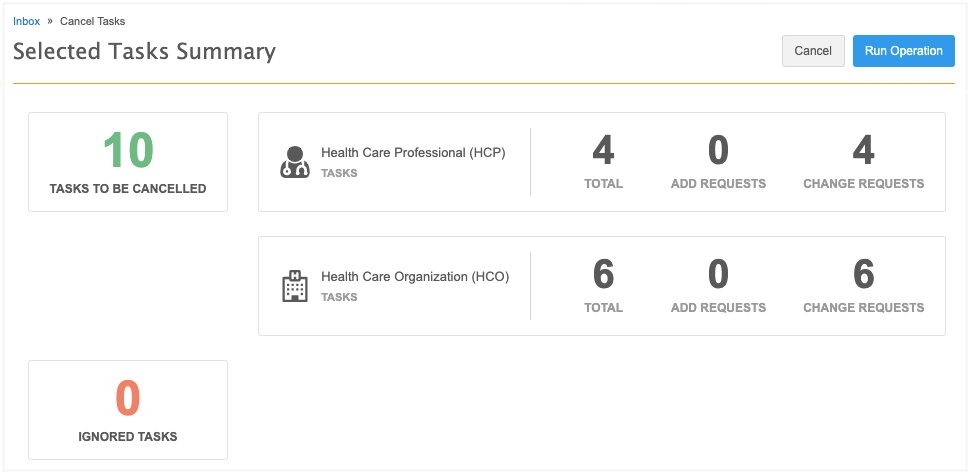Click the Health Care Organization building icon
Screen dimensions: 970x474
pyautogui.click(x=294, y=286)
